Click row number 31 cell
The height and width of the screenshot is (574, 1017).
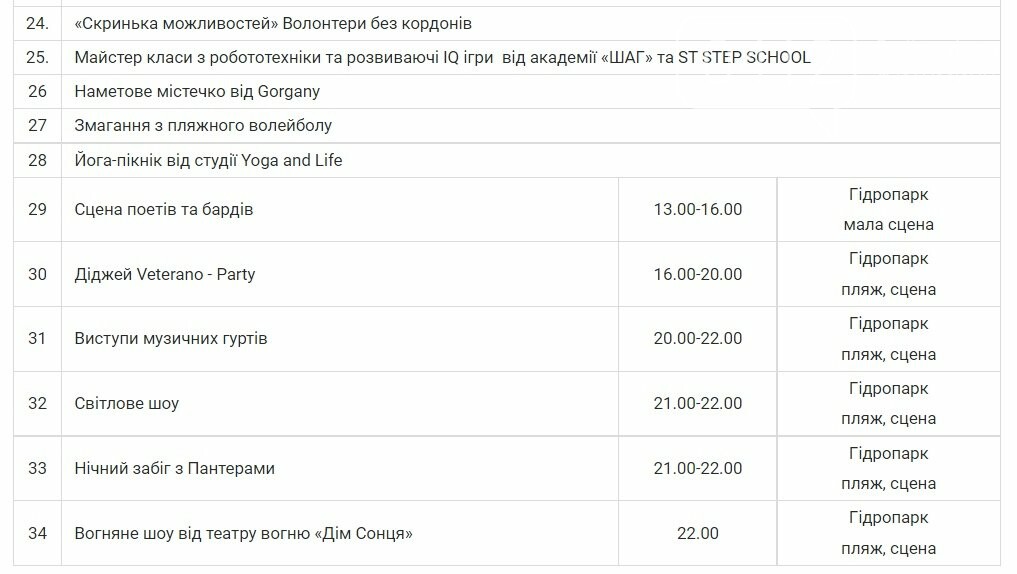point(38,338)
